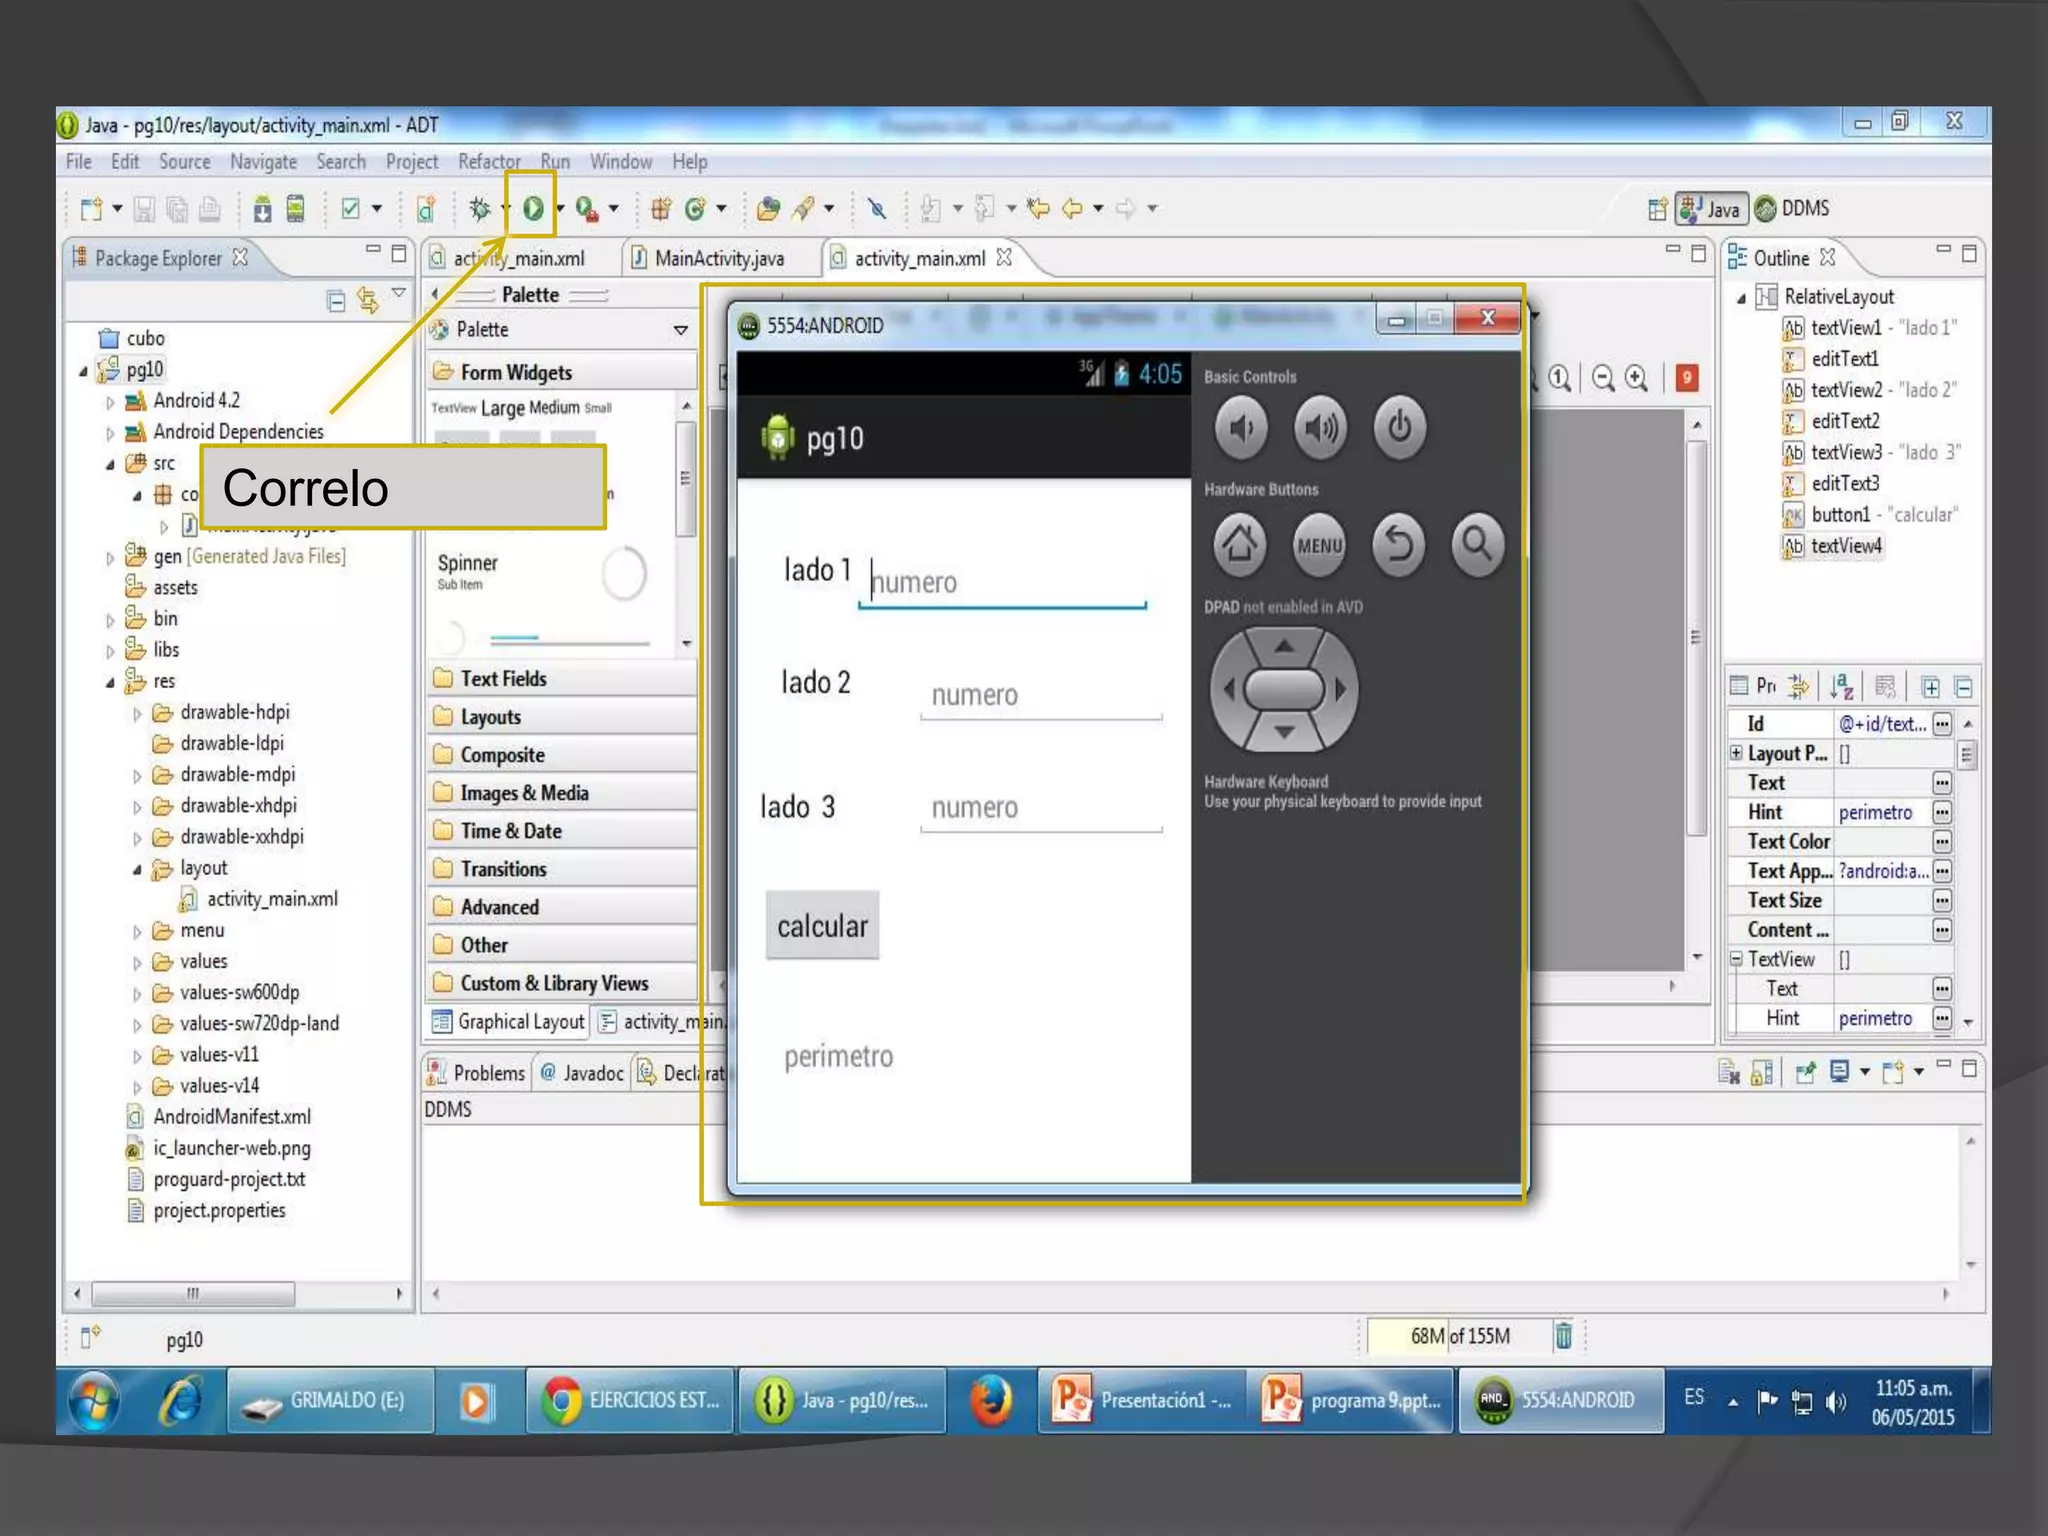Open the Palette dropdown arrow
The width and height of the screenshot is (2048, 1536).
click(680, 330)
